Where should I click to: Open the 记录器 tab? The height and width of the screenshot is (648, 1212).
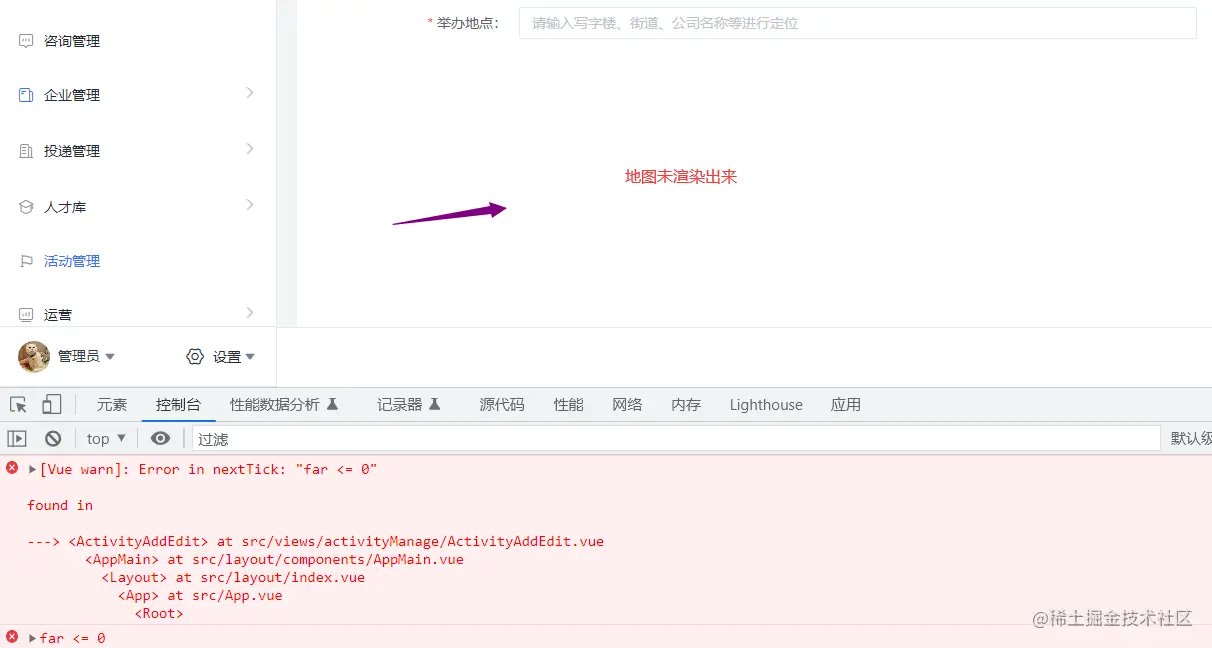pos(409,404)
